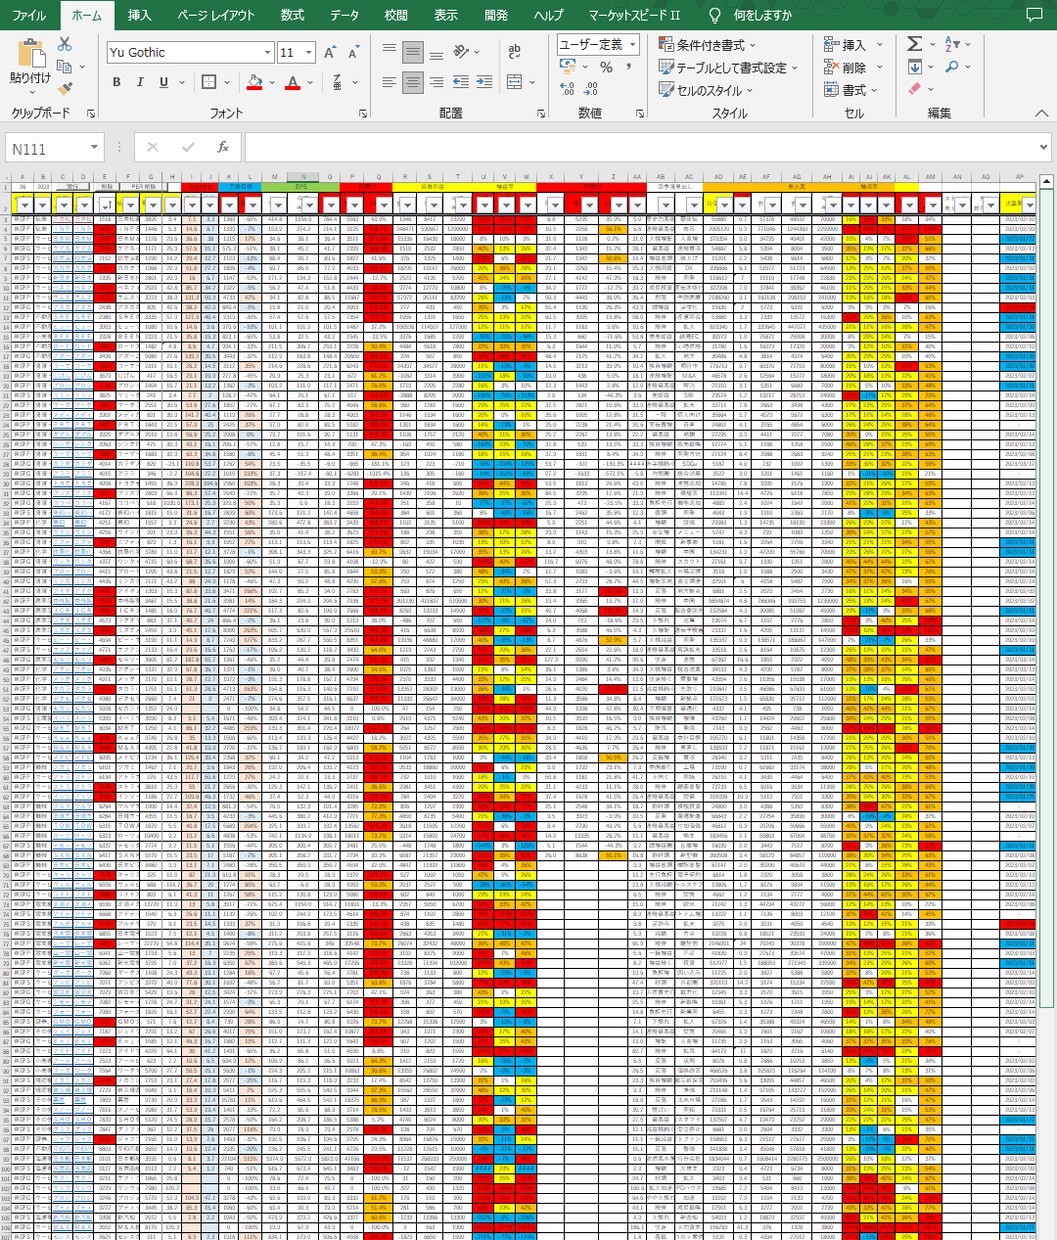Click the text orientation icon

click(x=461, y=51)
